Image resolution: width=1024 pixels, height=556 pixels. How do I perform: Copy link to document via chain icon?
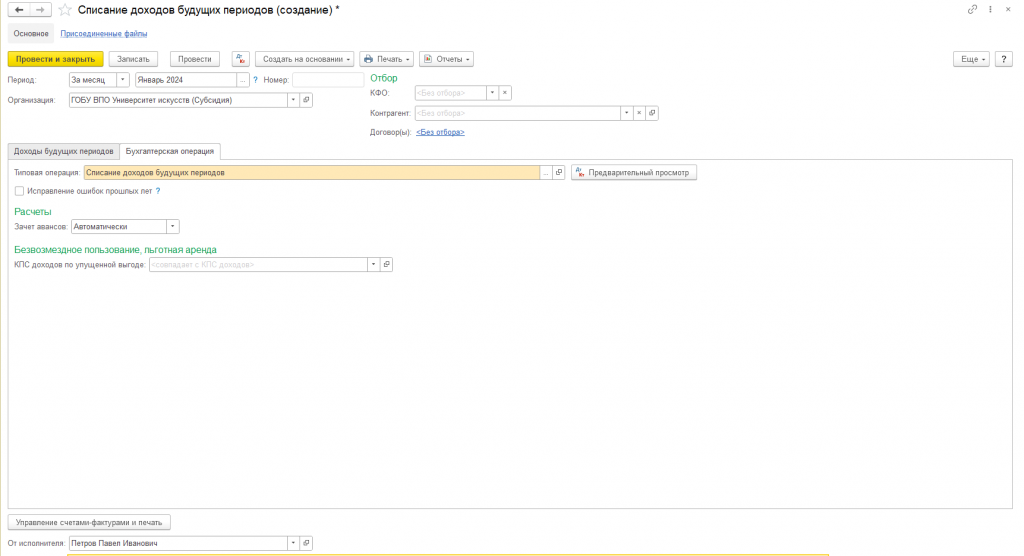coord(972,9)
